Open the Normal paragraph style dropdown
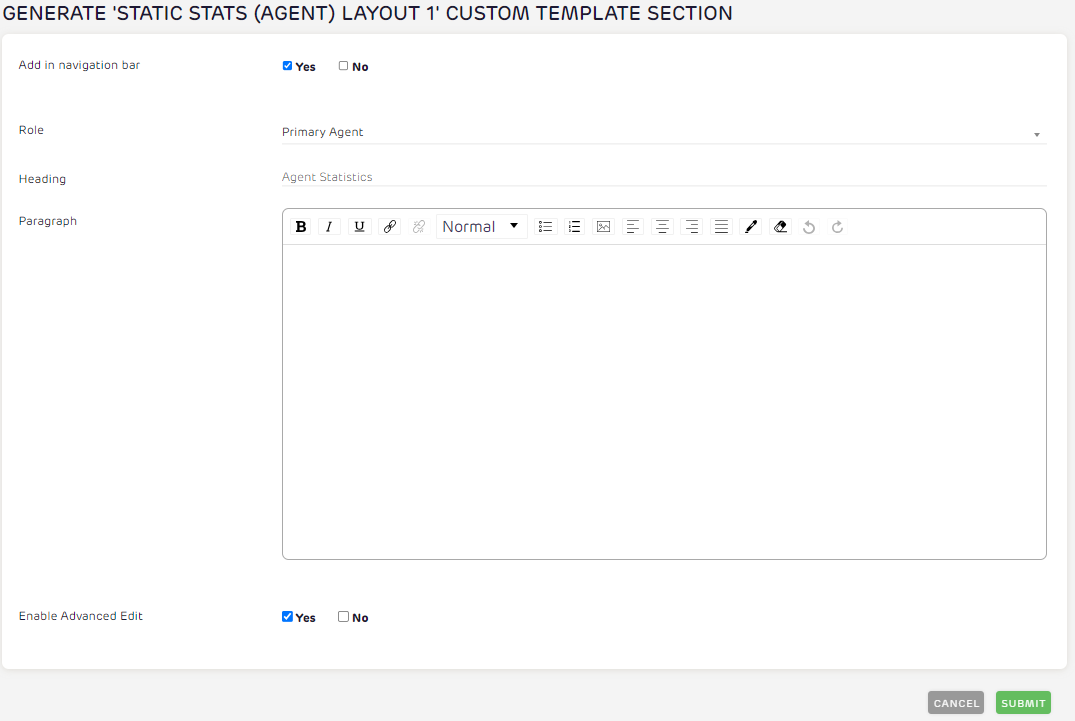 481,226
